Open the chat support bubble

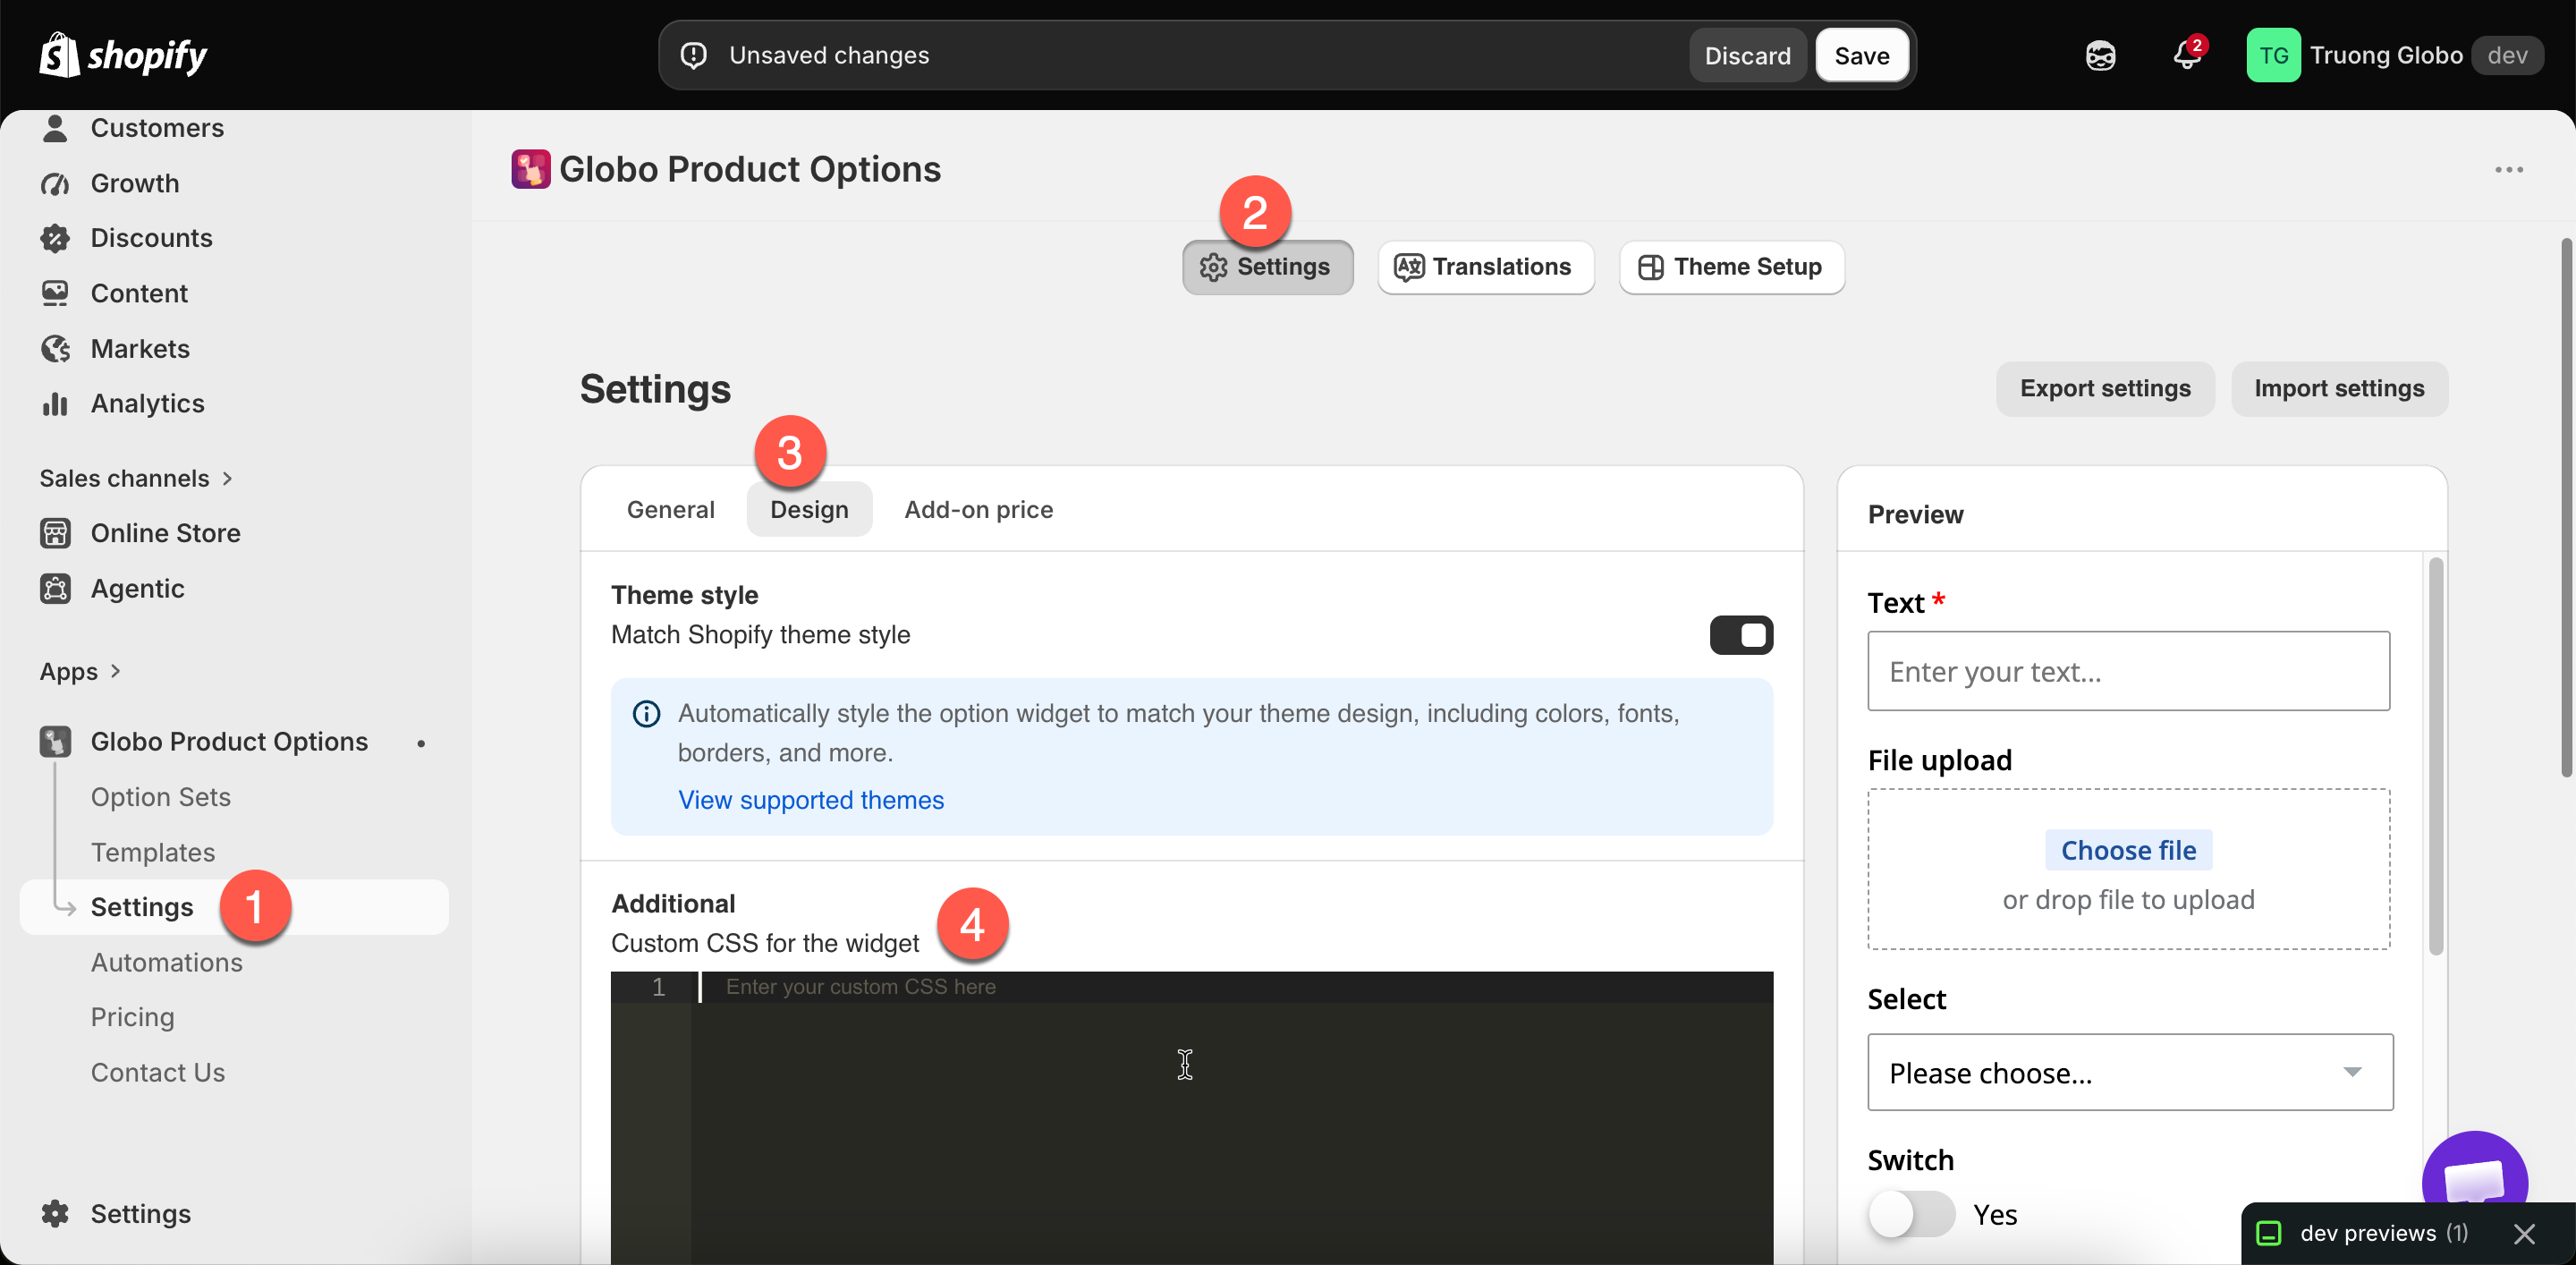[2474, 1170]
